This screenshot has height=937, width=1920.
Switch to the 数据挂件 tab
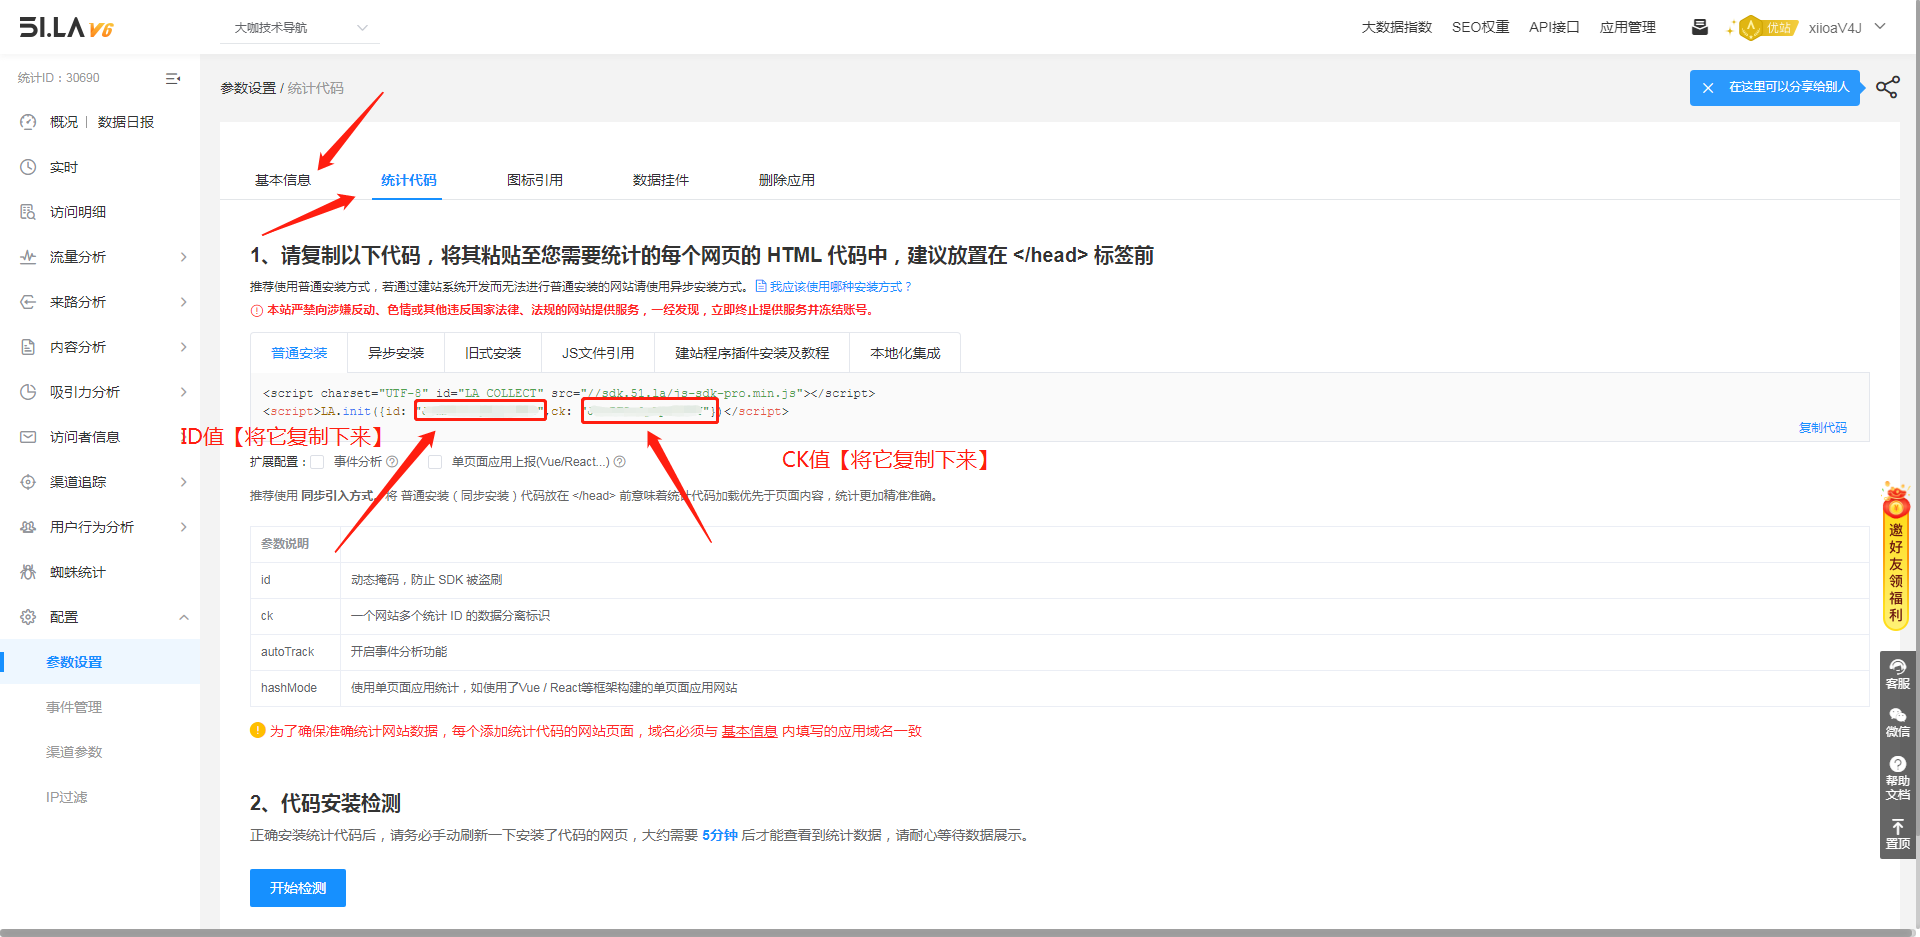(661, 180)
